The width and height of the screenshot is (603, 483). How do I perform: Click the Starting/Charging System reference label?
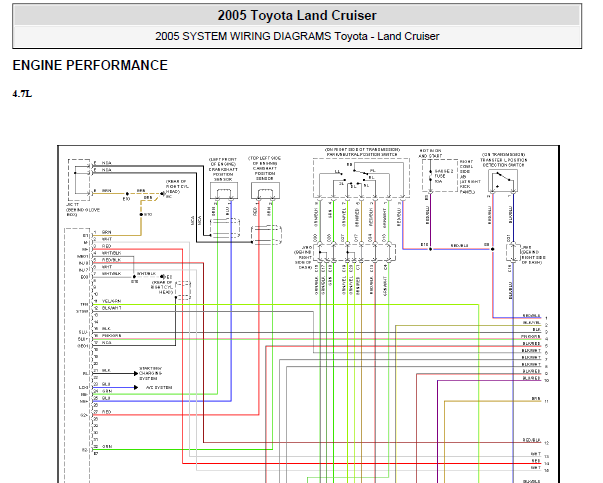pos(150,373)
